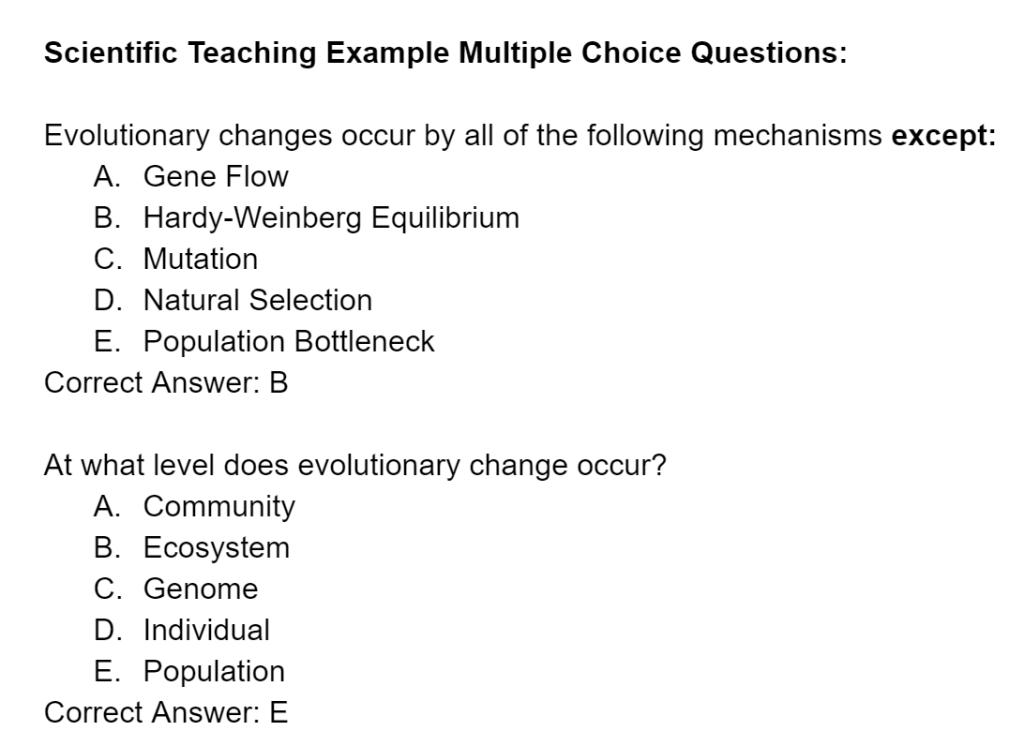Viewport: 1024px width, 746px height.
Task: Click list letter D before Individual
Action: point(107,630)
